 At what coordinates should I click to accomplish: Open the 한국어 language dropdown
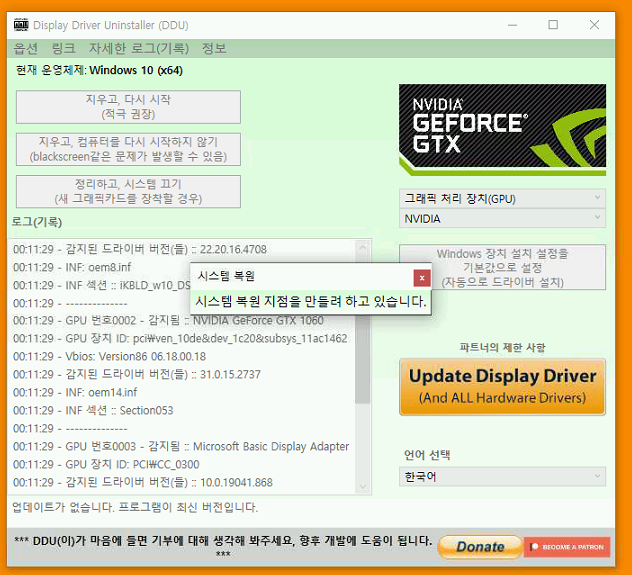502,477
